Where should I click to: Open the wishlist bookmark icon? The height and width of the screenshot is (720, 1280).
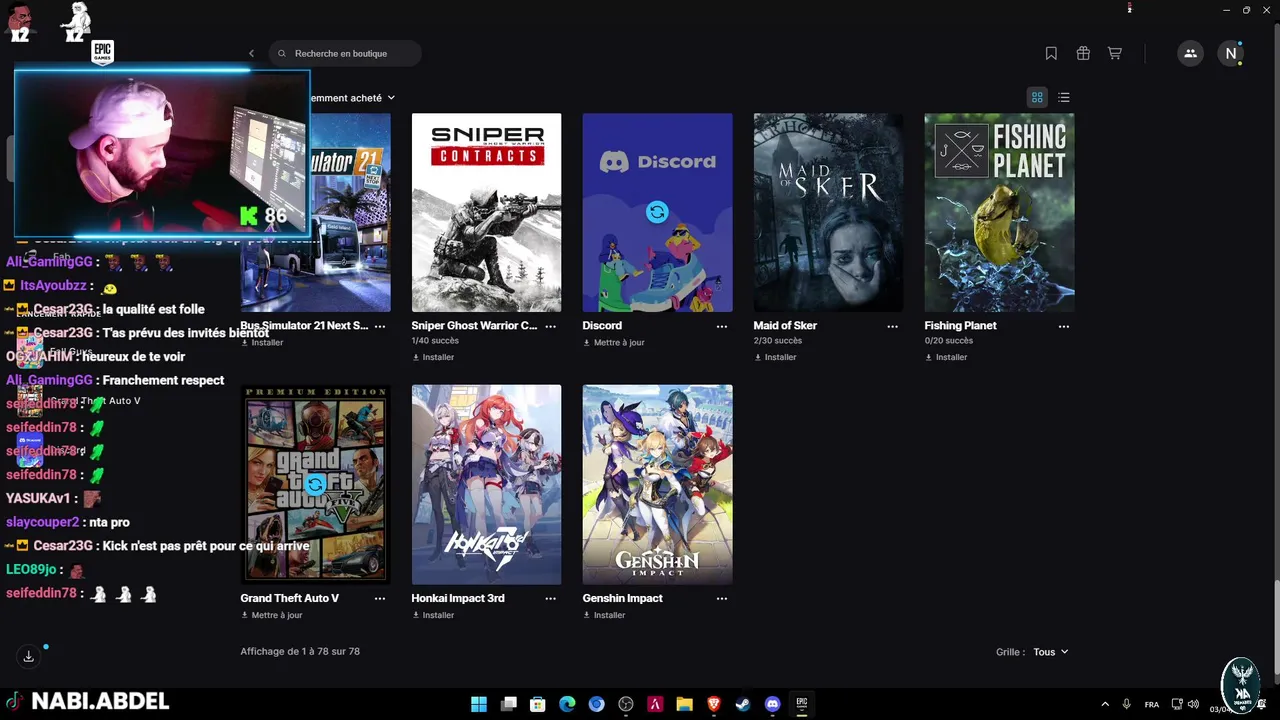1051,53
